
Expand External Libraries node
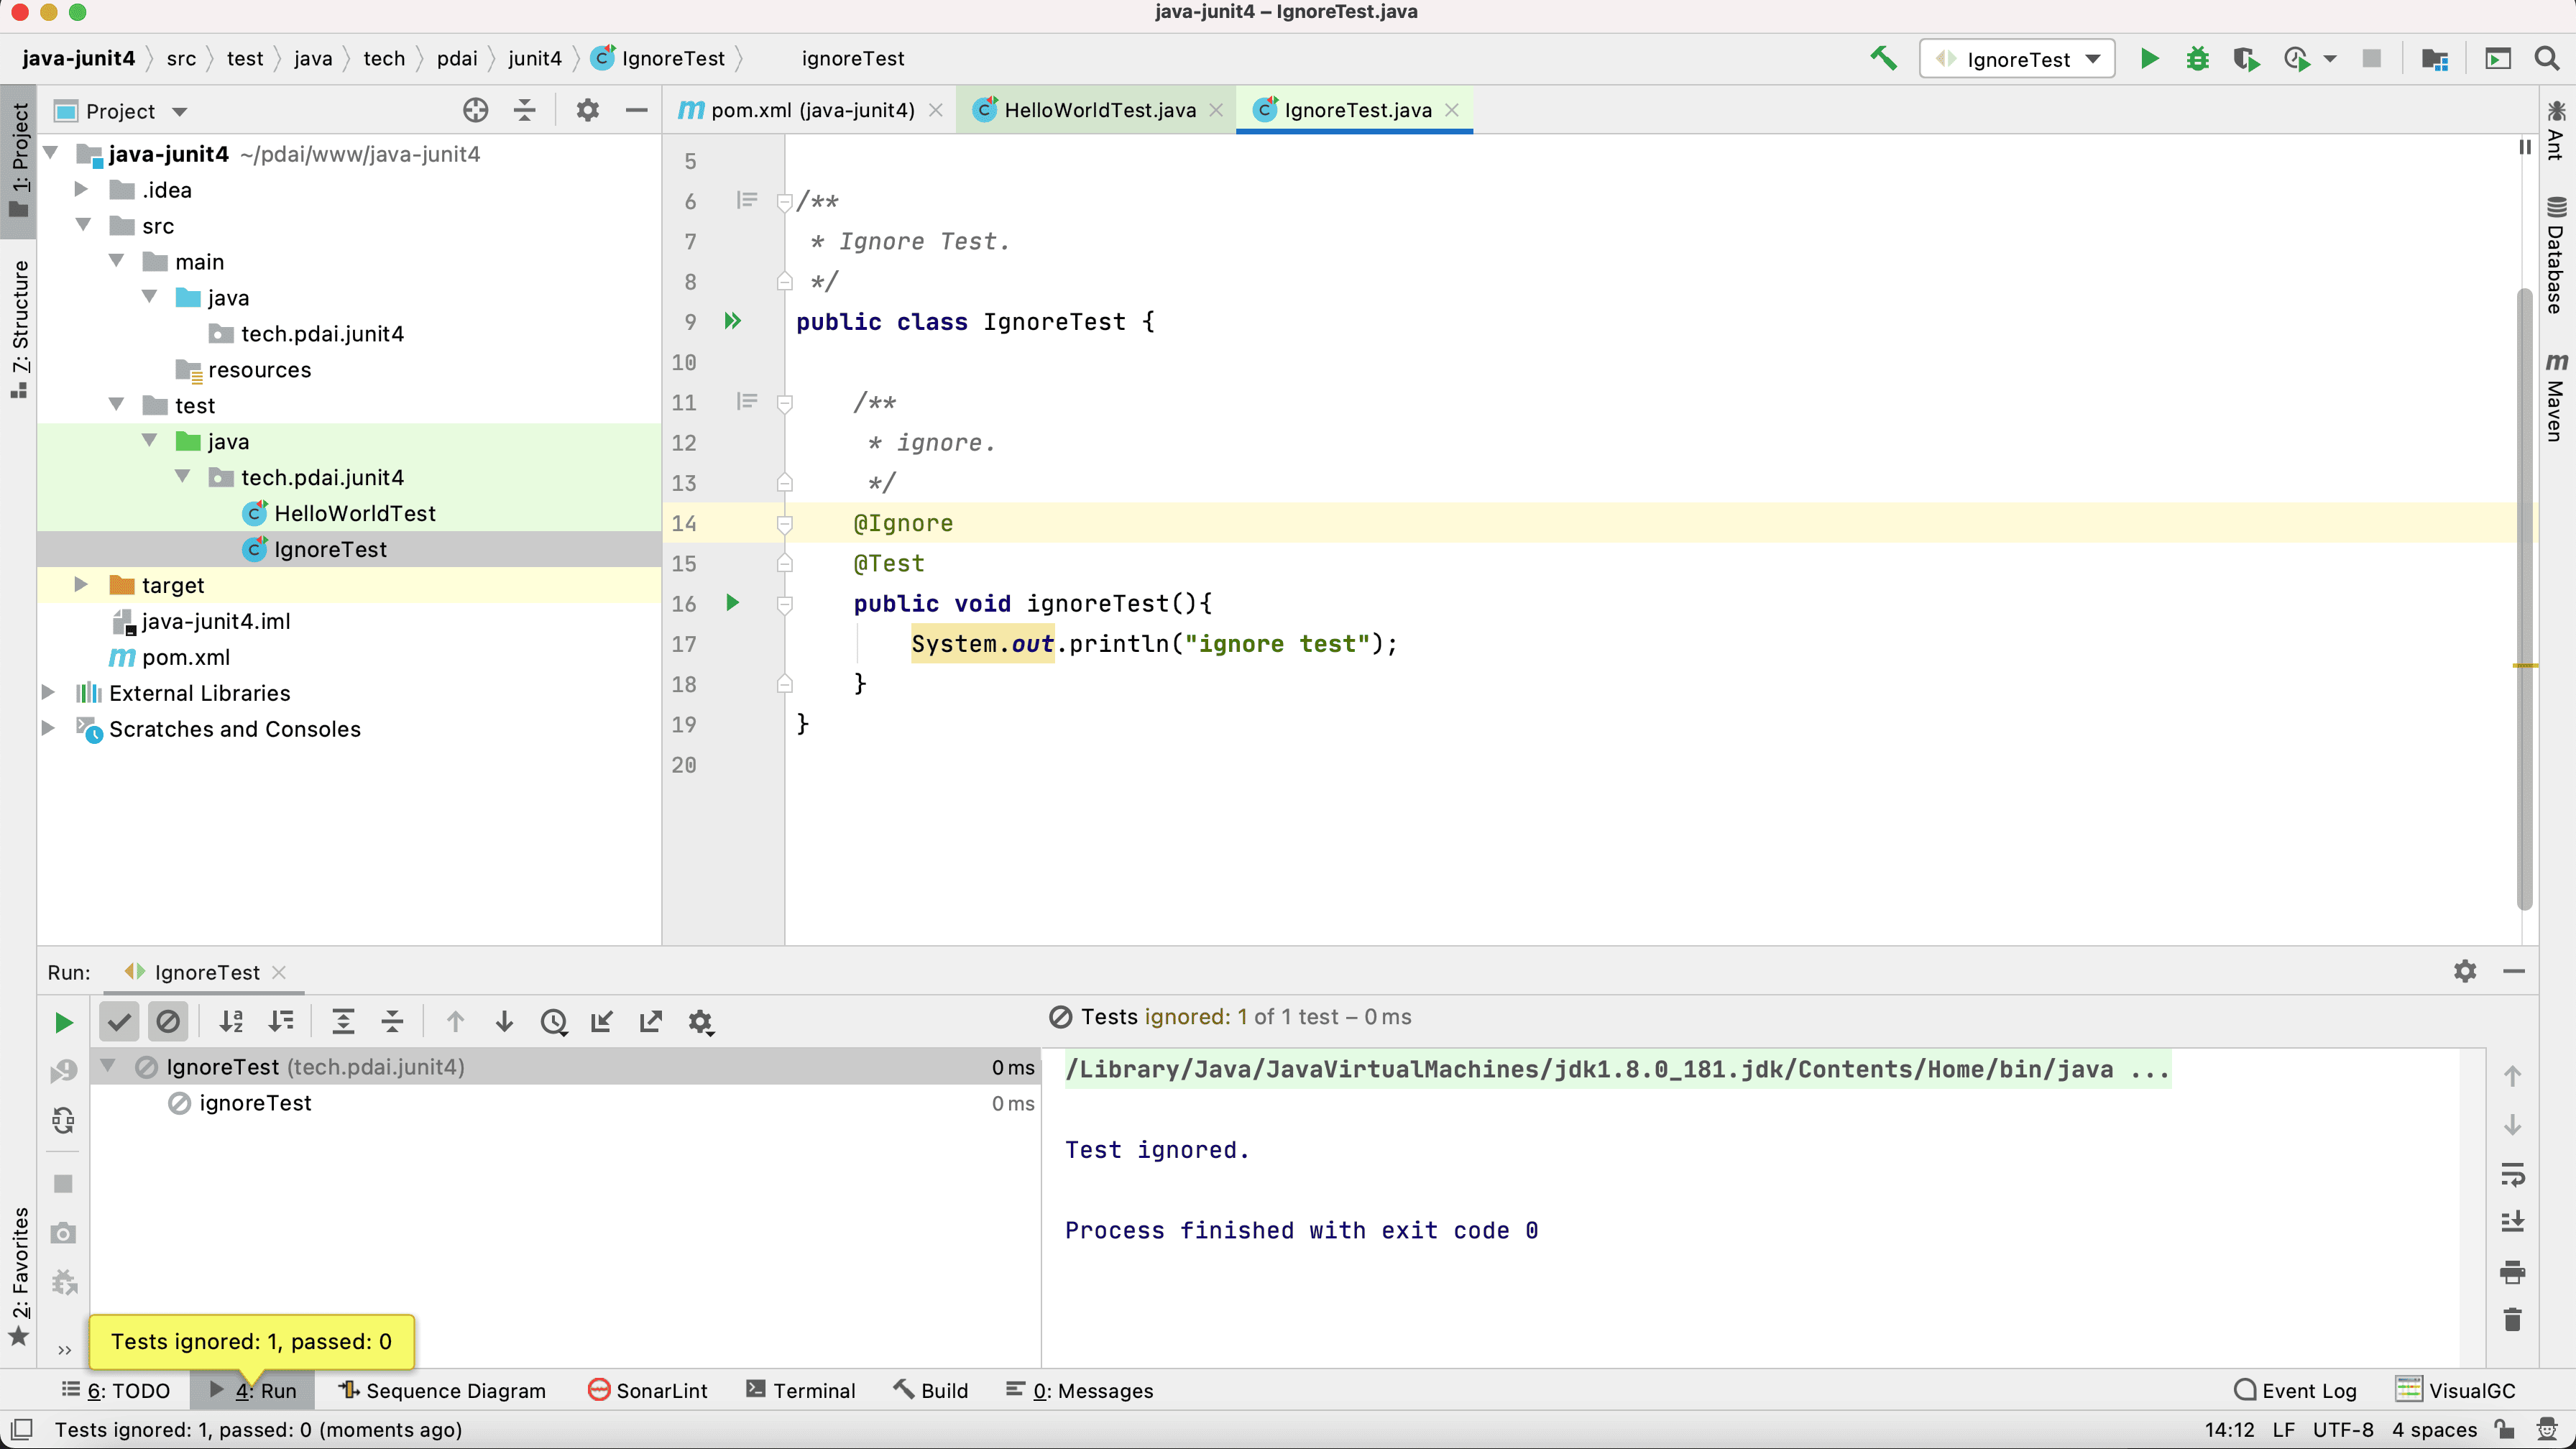pos(48,693)
